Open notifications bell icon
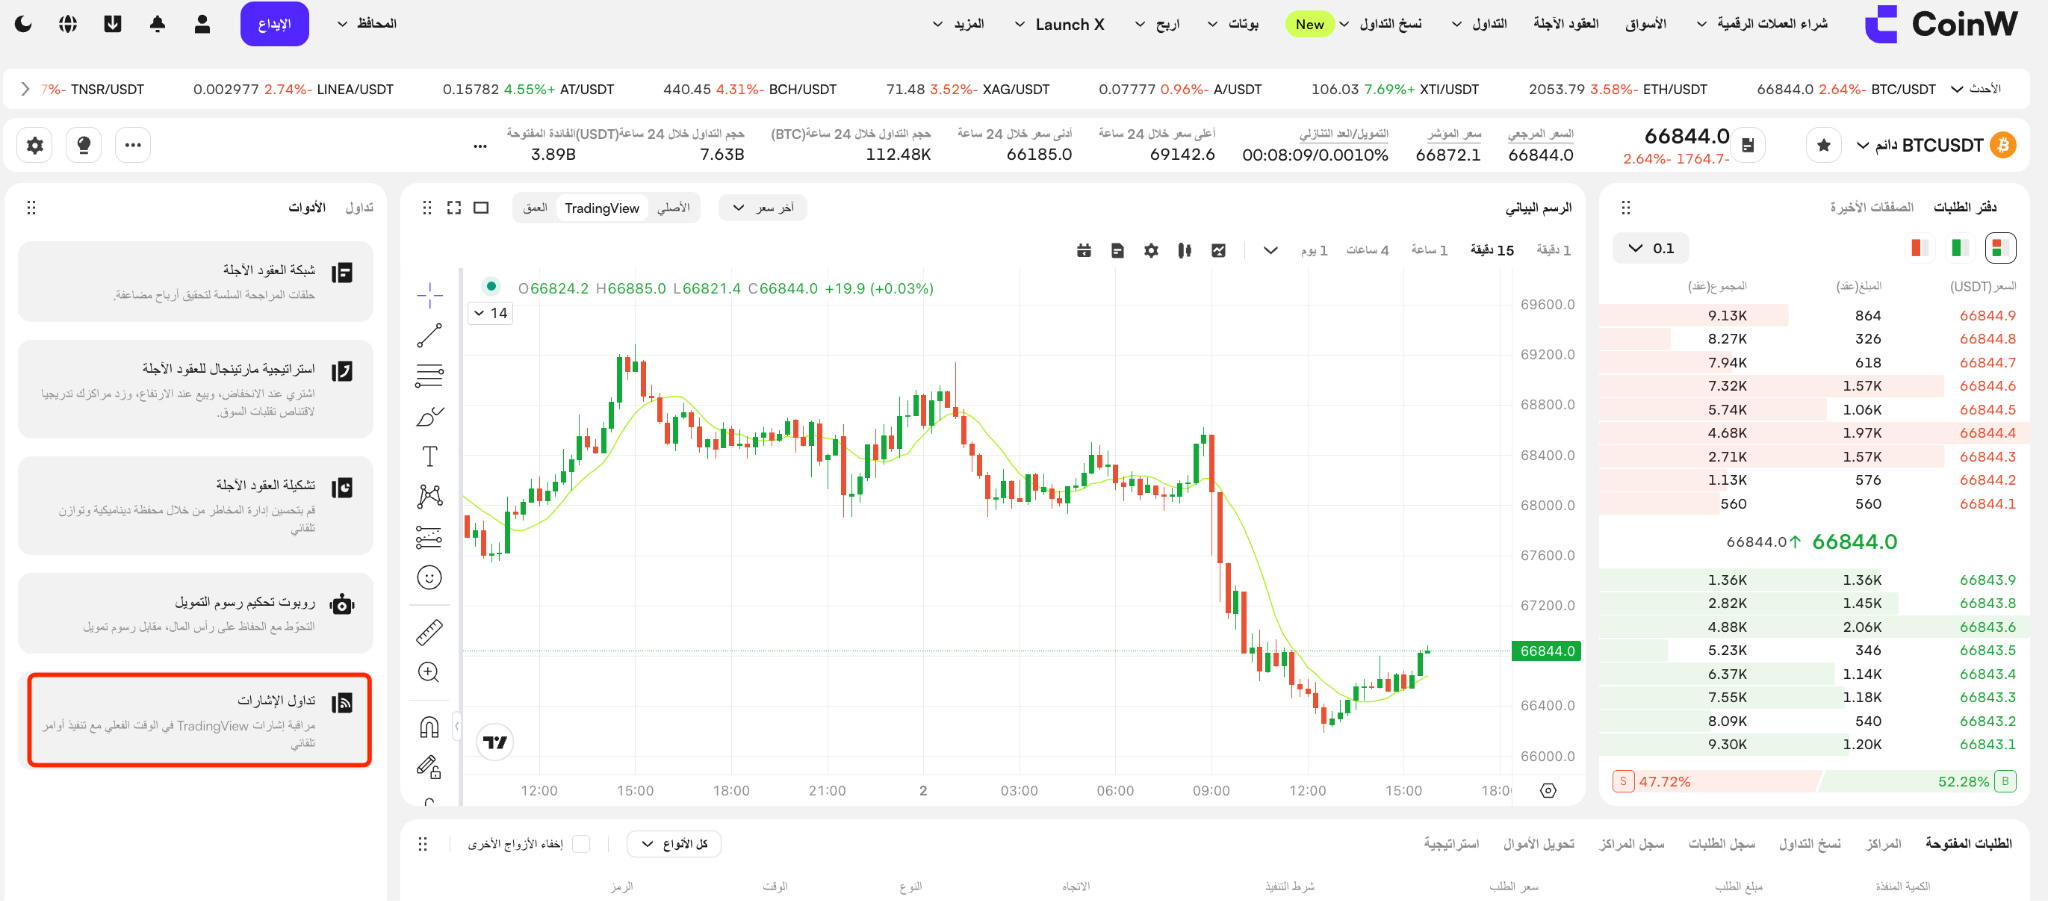2048x901 pixels. click(x=157, y=24)
